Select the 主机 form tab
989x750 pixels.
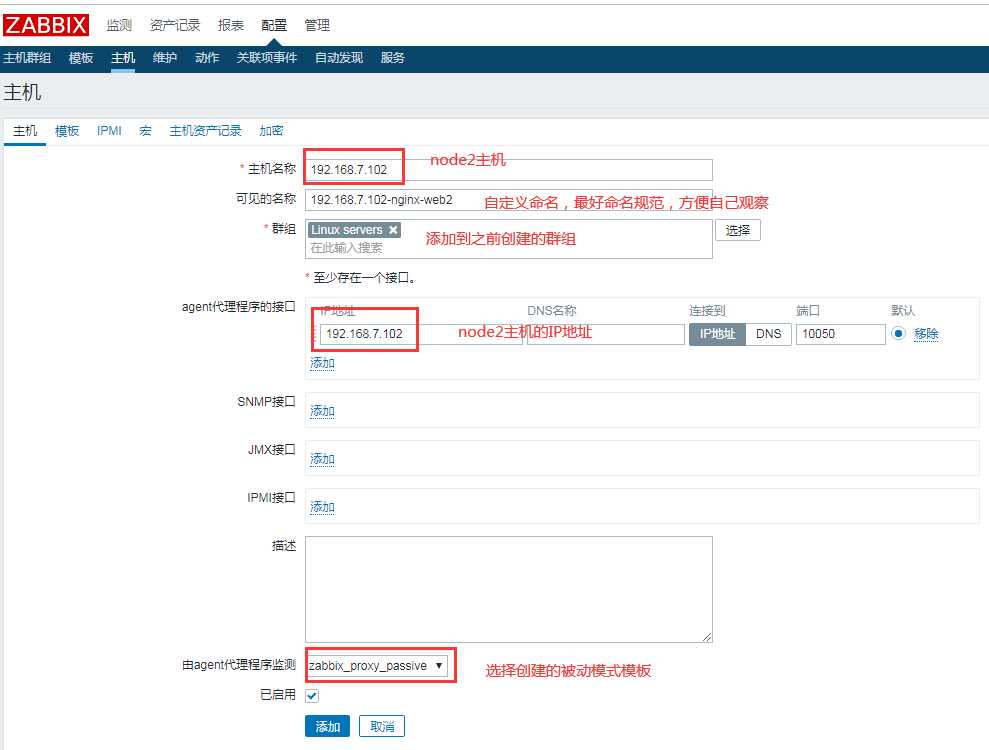(x=25, y=131)
